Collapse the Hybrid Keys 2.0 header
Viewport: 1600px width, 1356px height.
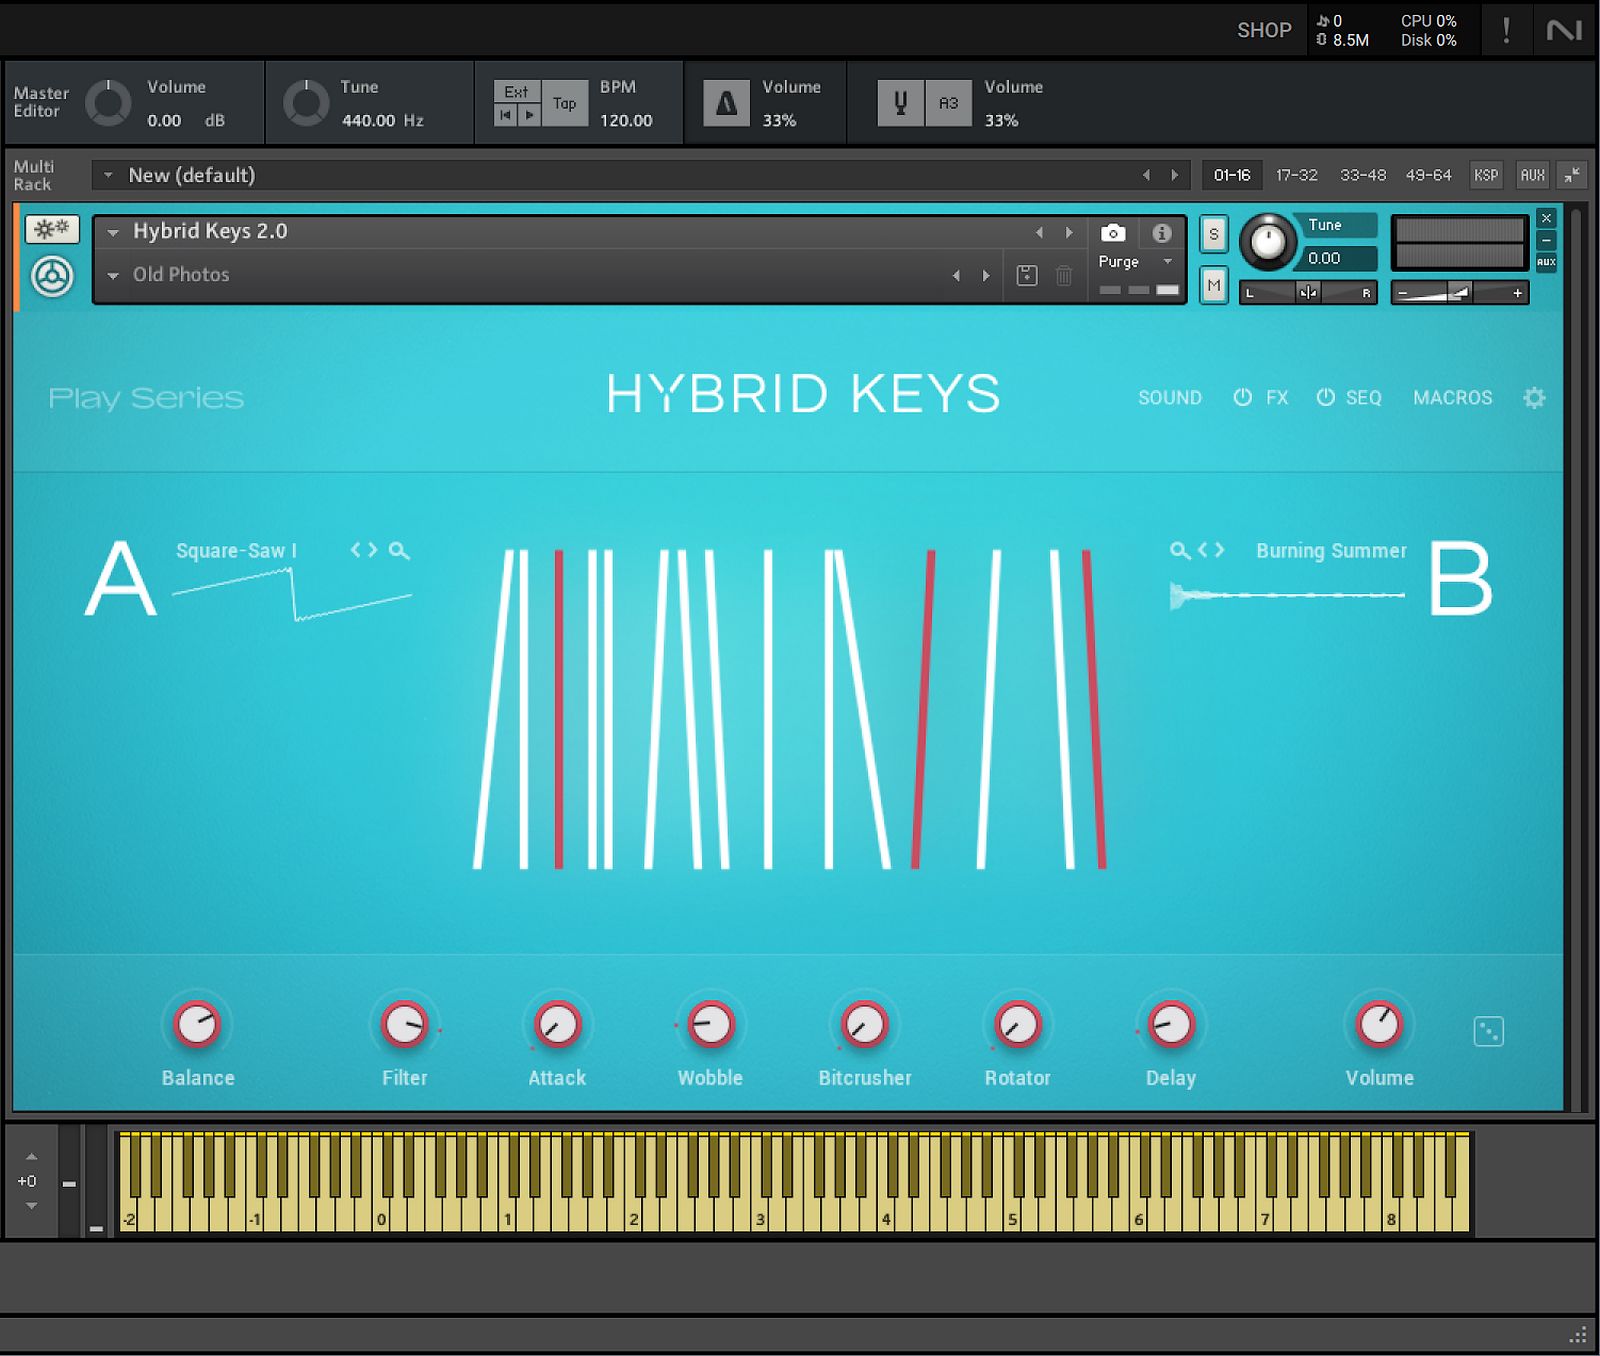pyautogui.click(x=115, y=231)
